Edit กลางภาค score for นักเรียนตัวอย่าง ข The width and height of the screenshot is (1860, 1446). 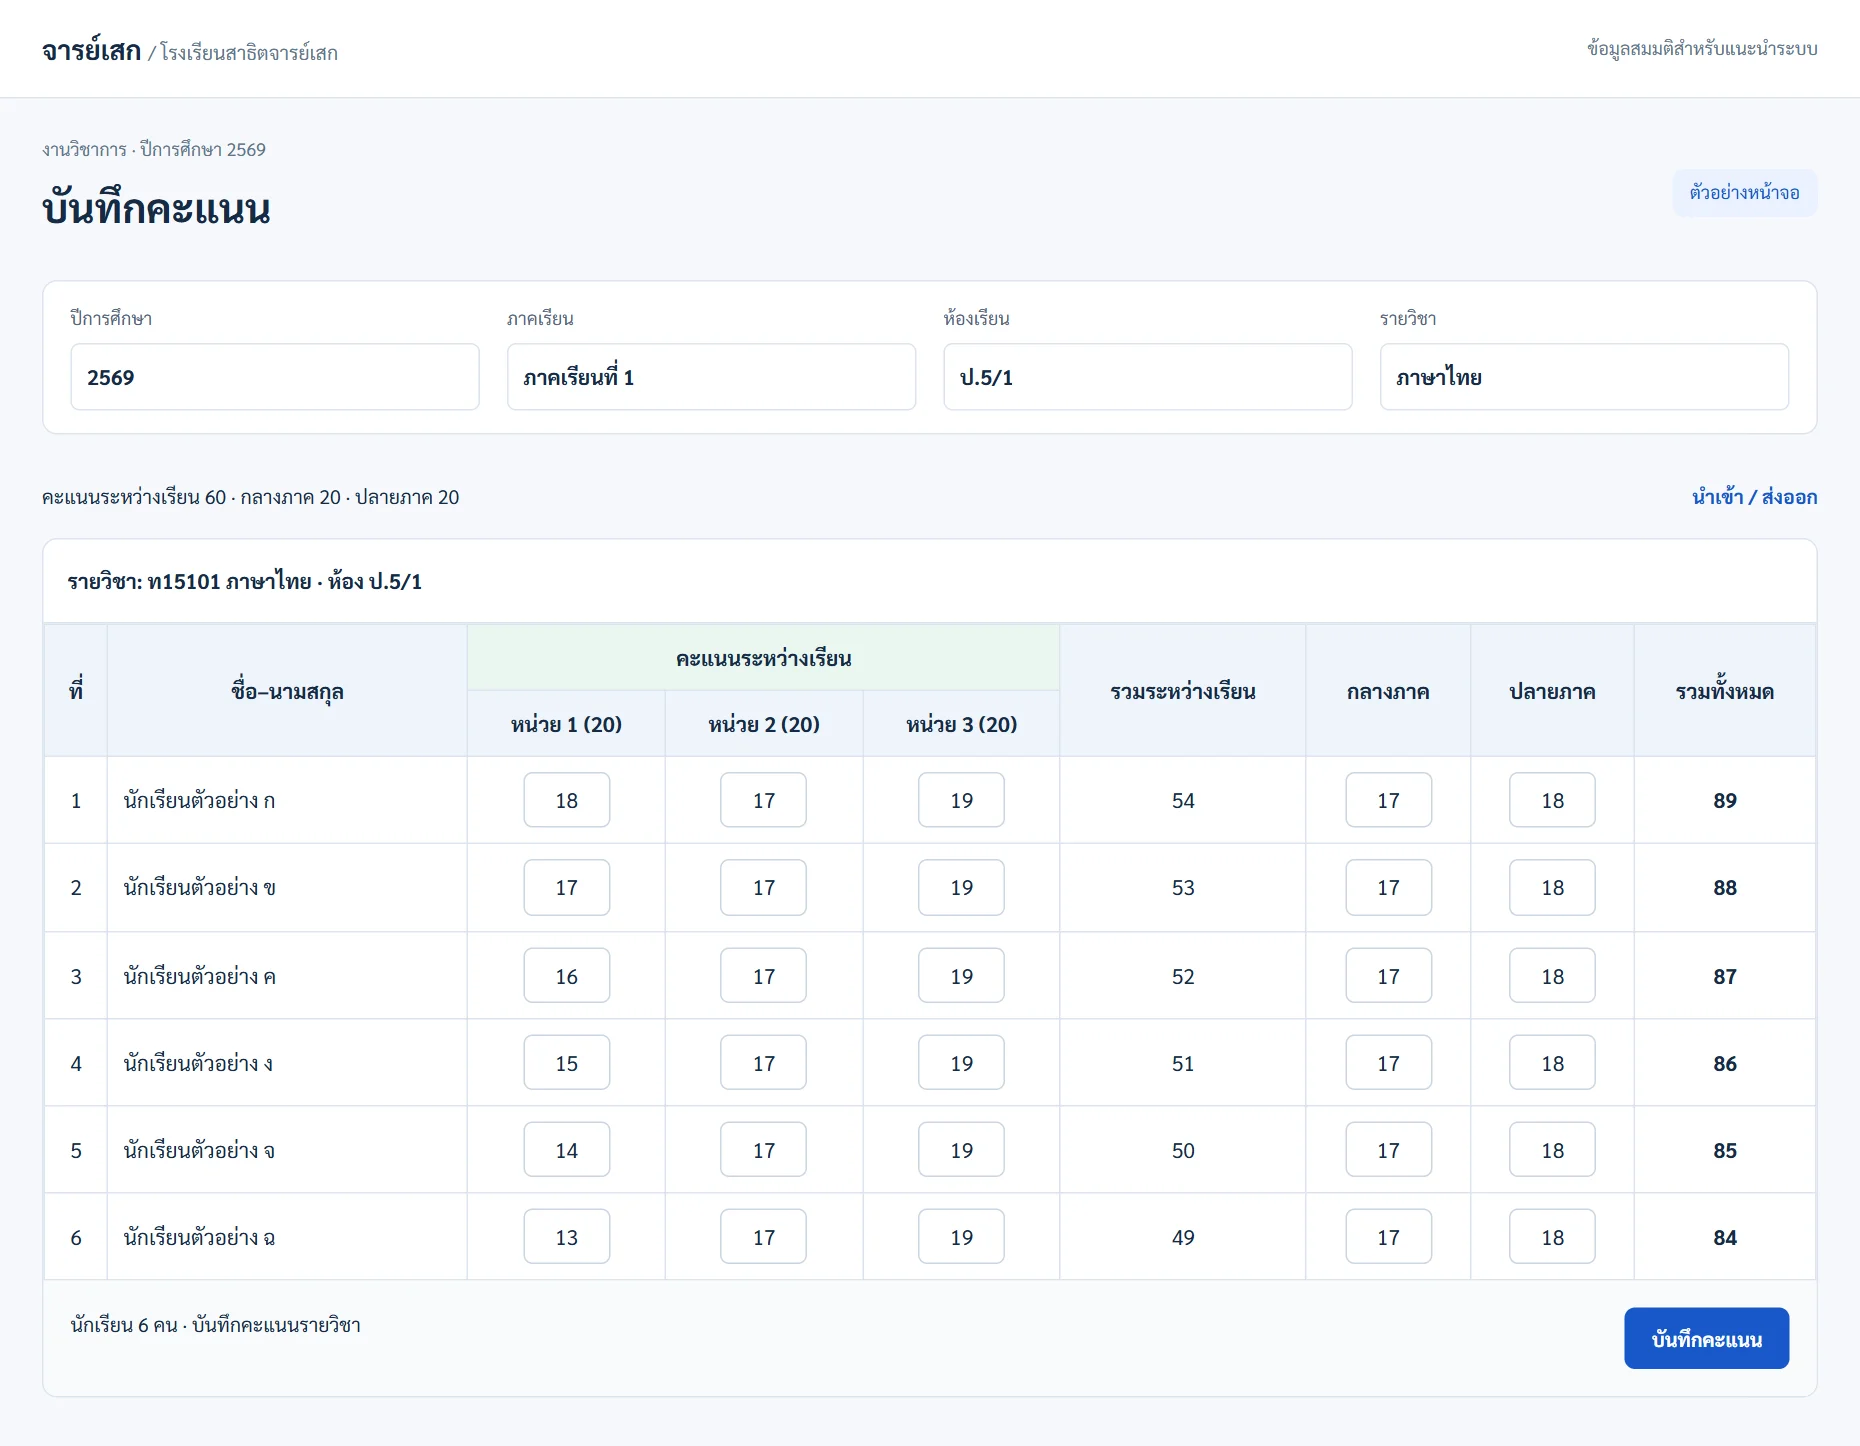[x=1388, y=887]
